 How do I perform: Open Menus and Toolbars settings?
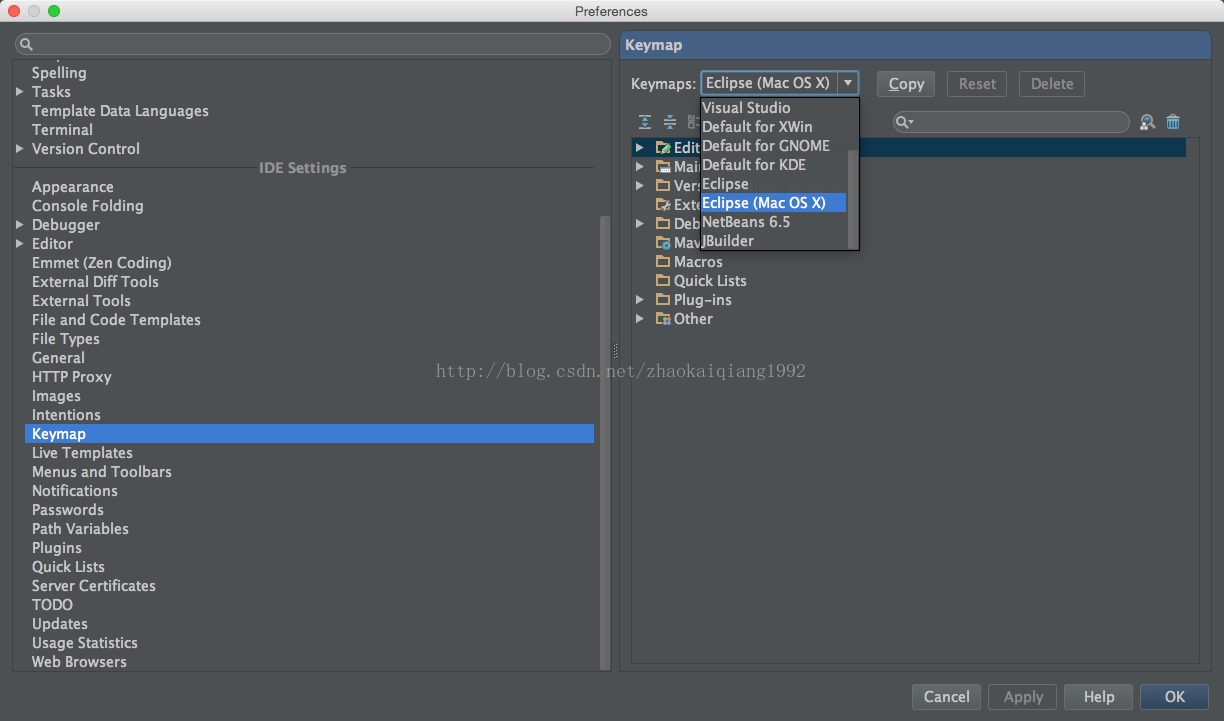(x=102, y=472)
